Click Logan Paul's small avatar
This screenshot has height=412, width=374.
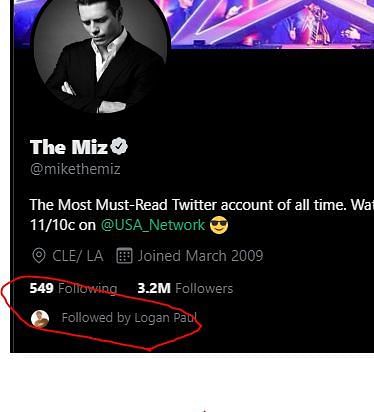(x=40, y=319)
